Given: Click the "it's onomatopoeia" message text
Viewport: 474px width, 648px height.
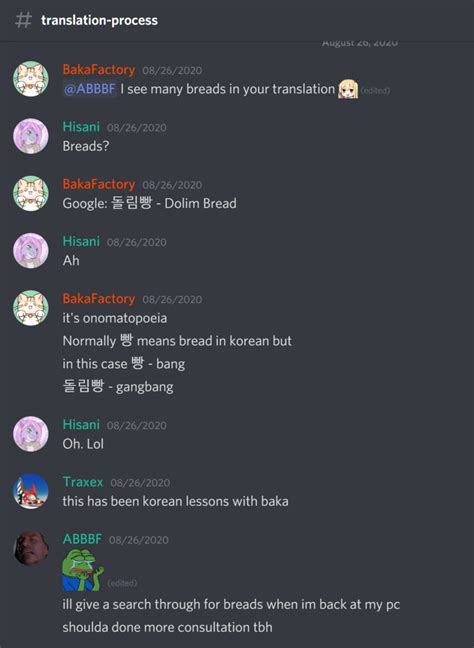Looking at the screenshot, I should [x=115, y=318].
